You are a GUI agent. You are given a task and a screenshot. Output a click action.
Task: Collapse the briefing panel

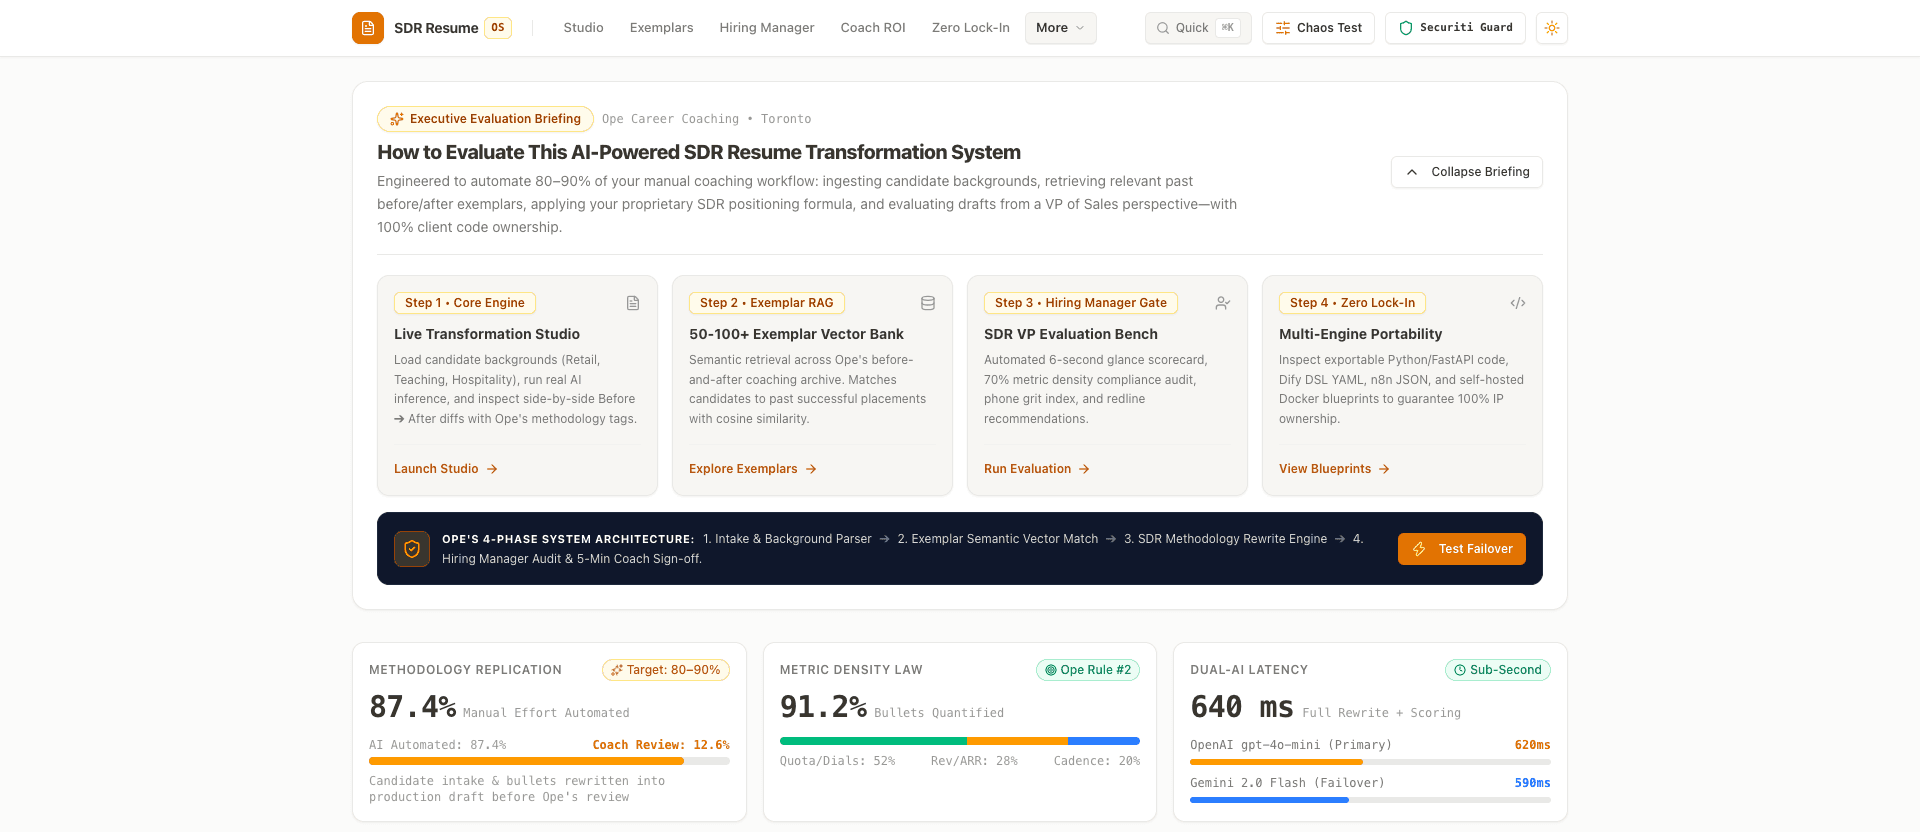(x=1467, y=172)
